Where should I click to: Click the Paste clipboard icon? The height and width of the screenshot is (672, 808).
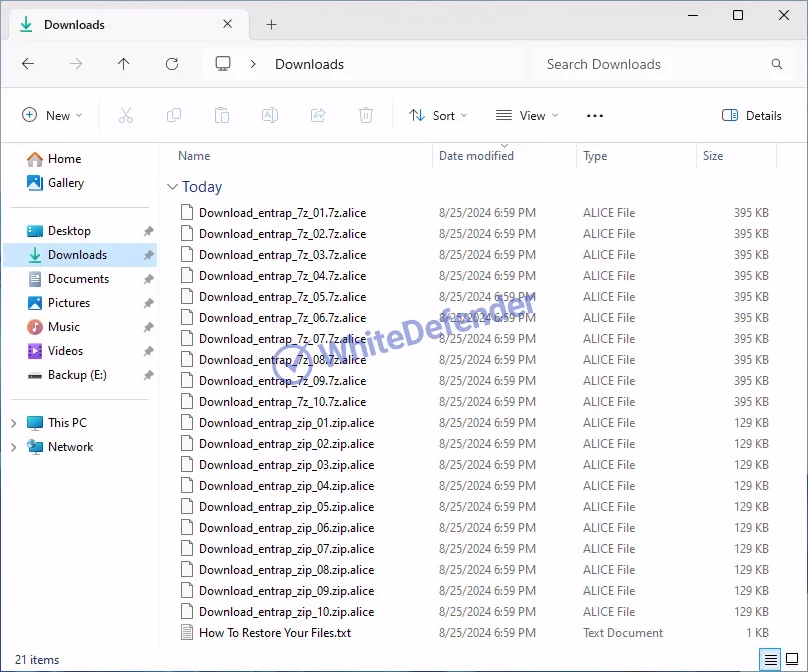click(x=222, y=116)
